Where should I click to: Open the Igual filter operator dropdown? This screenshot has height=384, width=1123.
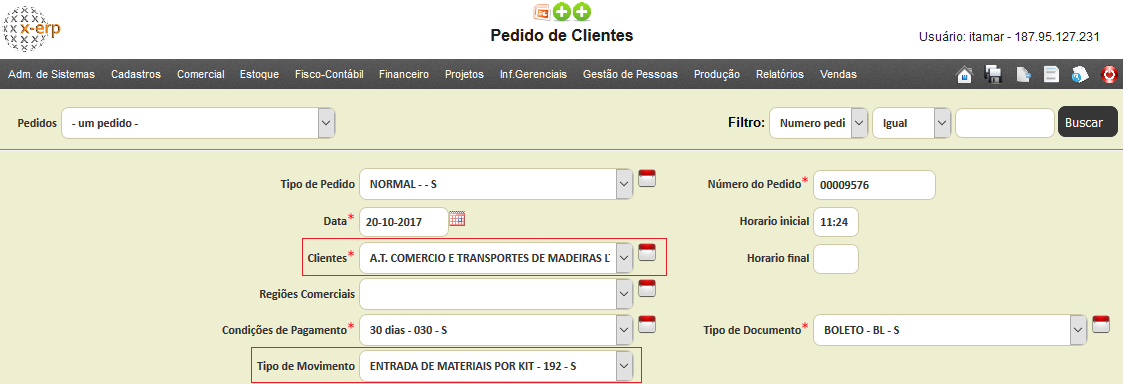[x=911, y=123]
